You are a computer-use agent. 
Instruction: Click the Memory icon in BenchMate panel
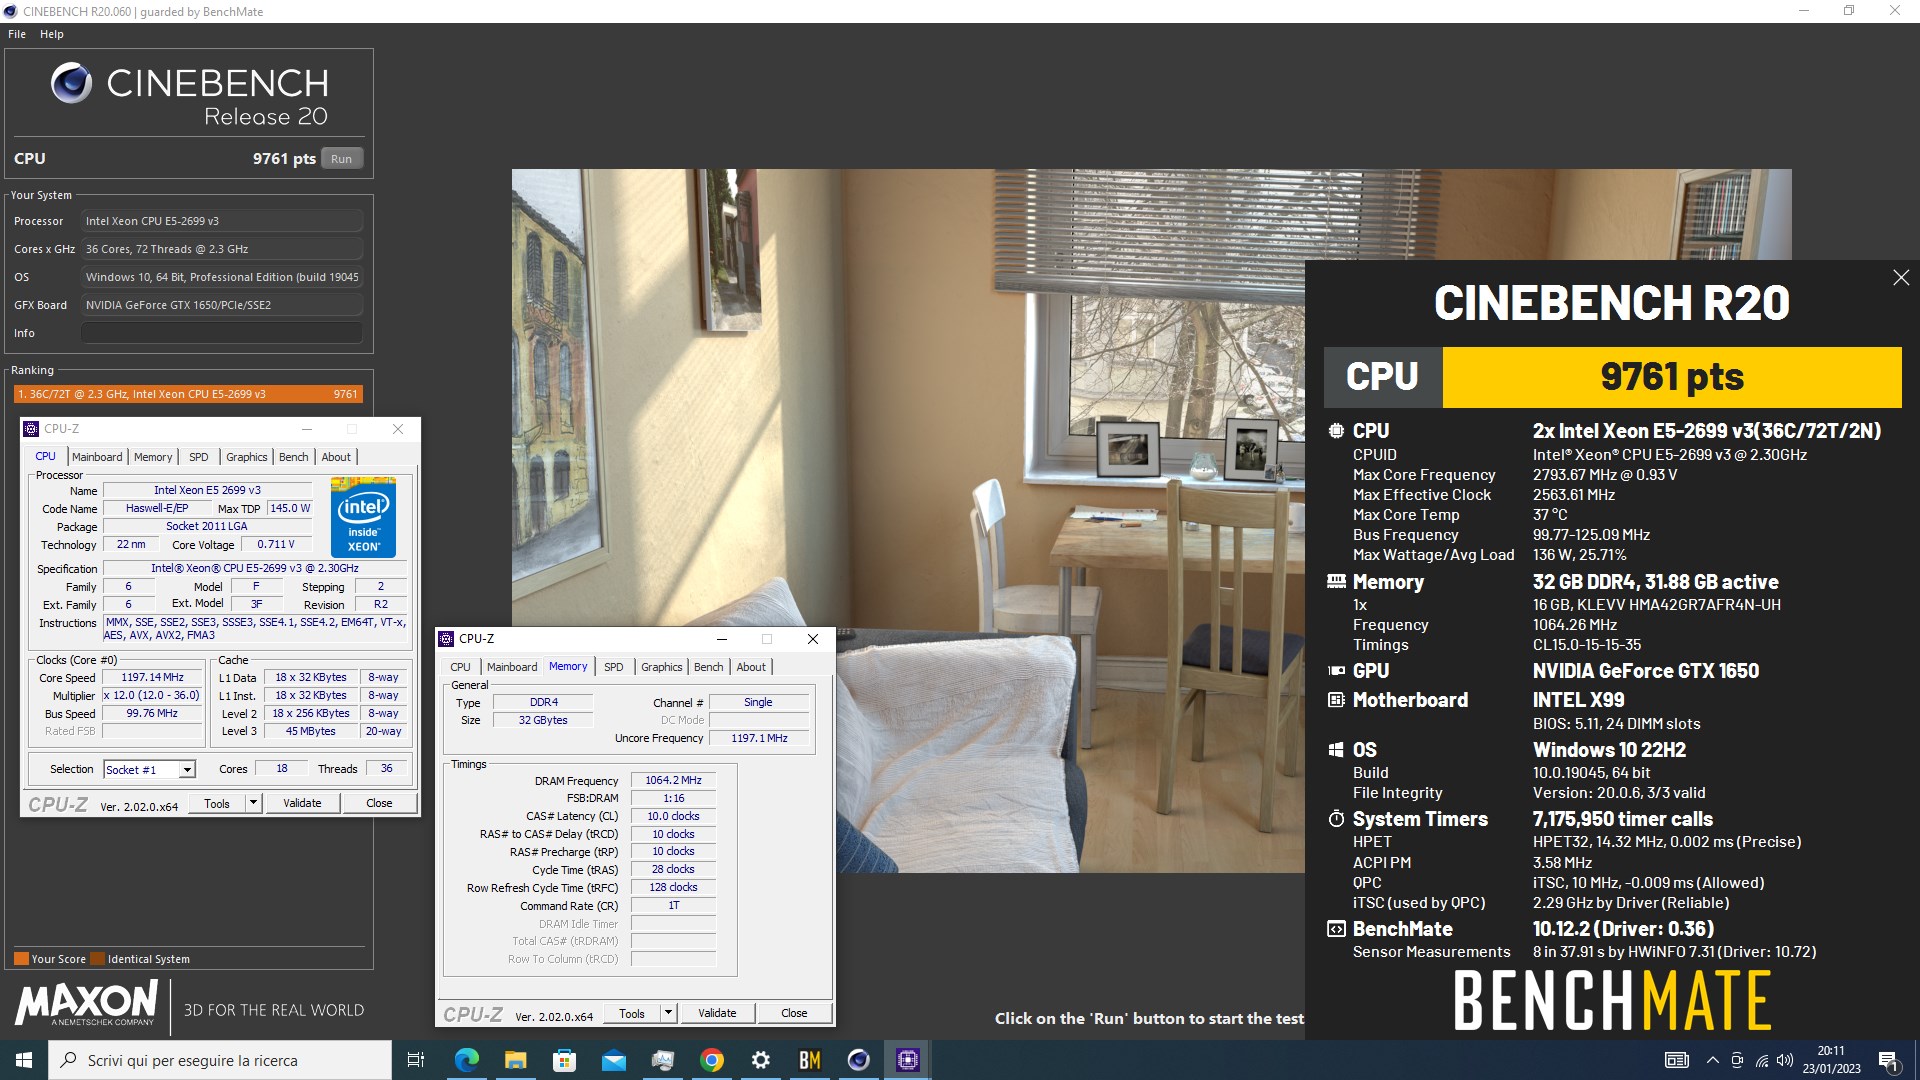[x=1336, y=581]
